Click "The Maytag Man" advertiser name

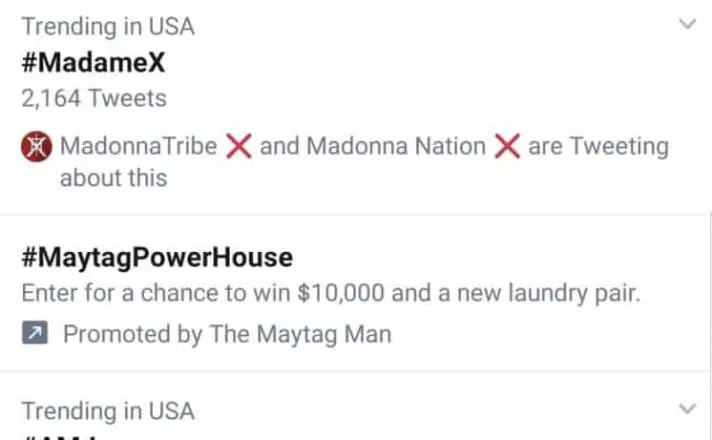point(300,334)
